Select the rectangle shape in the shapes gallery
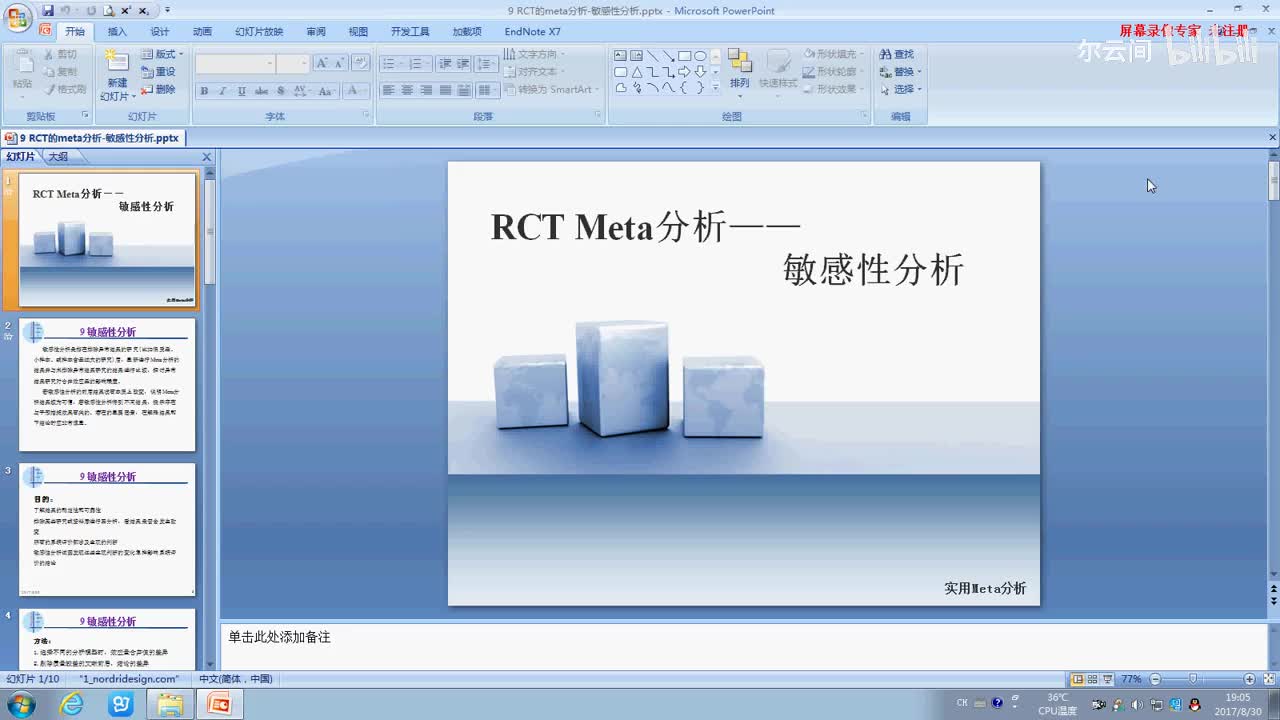 click(x=684, y=56)
